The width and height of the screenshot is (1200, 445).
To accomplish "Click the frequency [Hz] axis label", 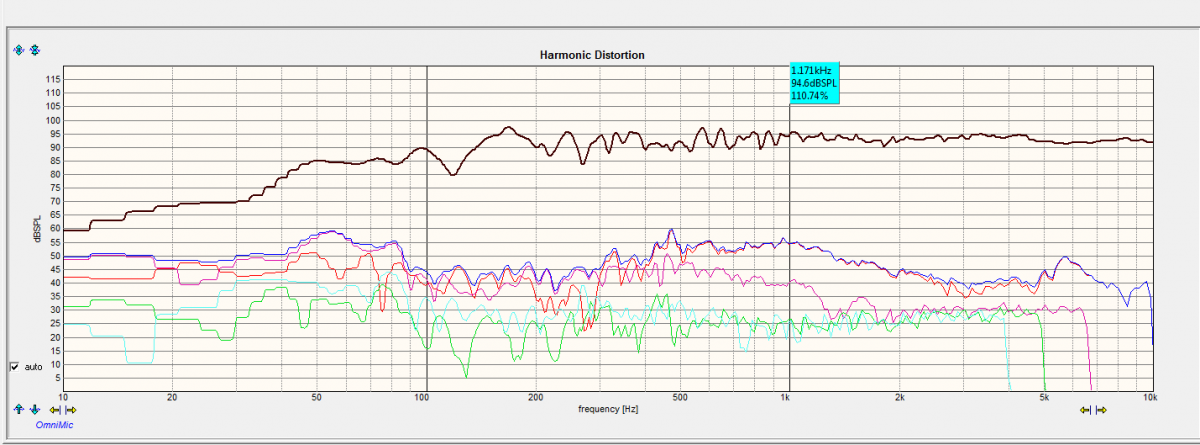I will click(x=608, y=409).
